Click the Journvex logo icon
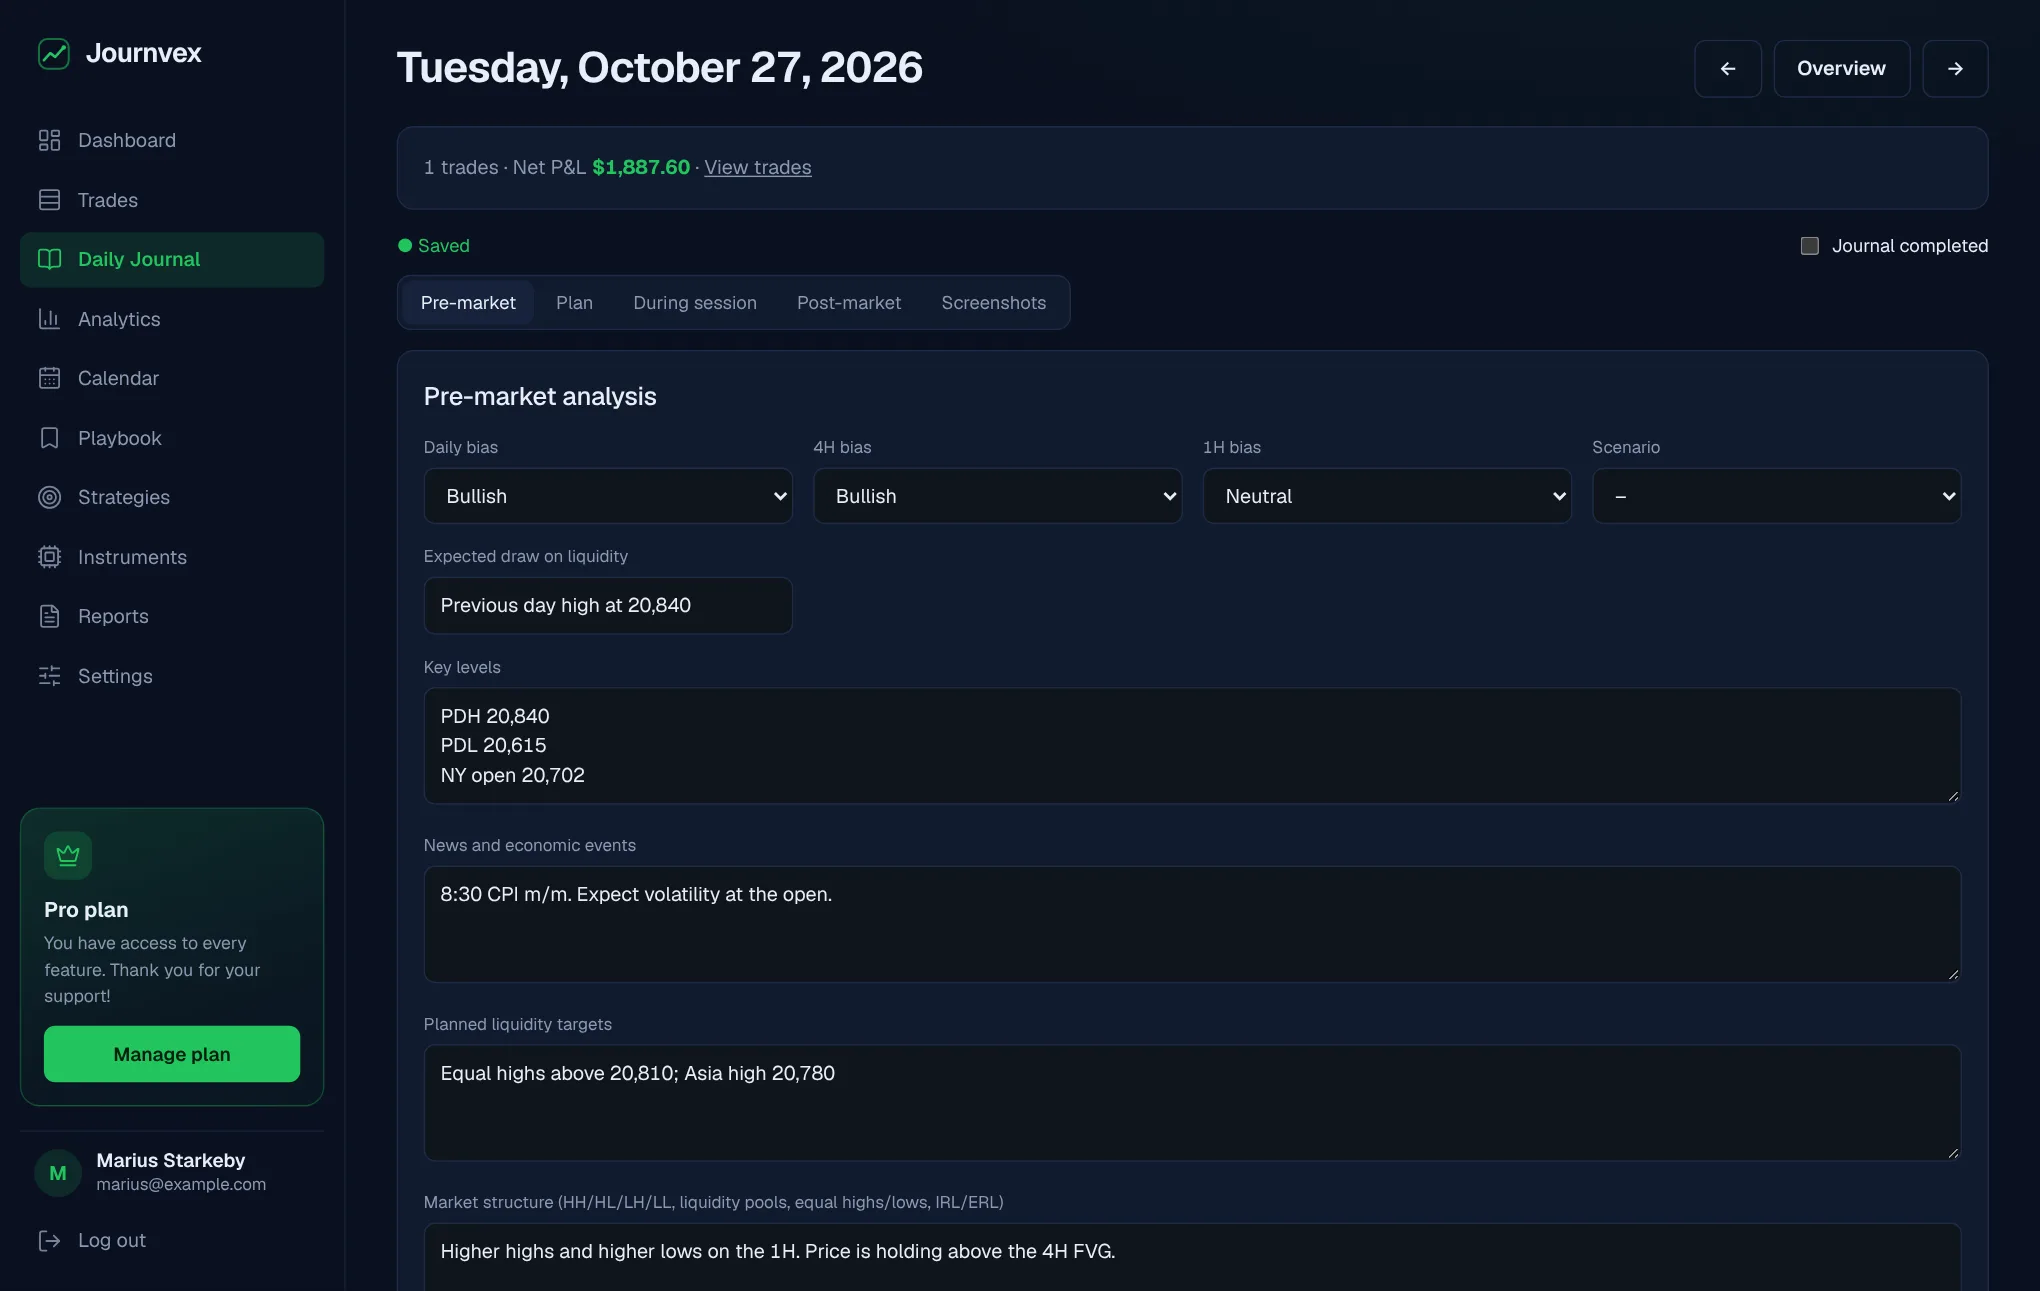The width and height of the screenshot is (2040, 1291). pos(54,53)
